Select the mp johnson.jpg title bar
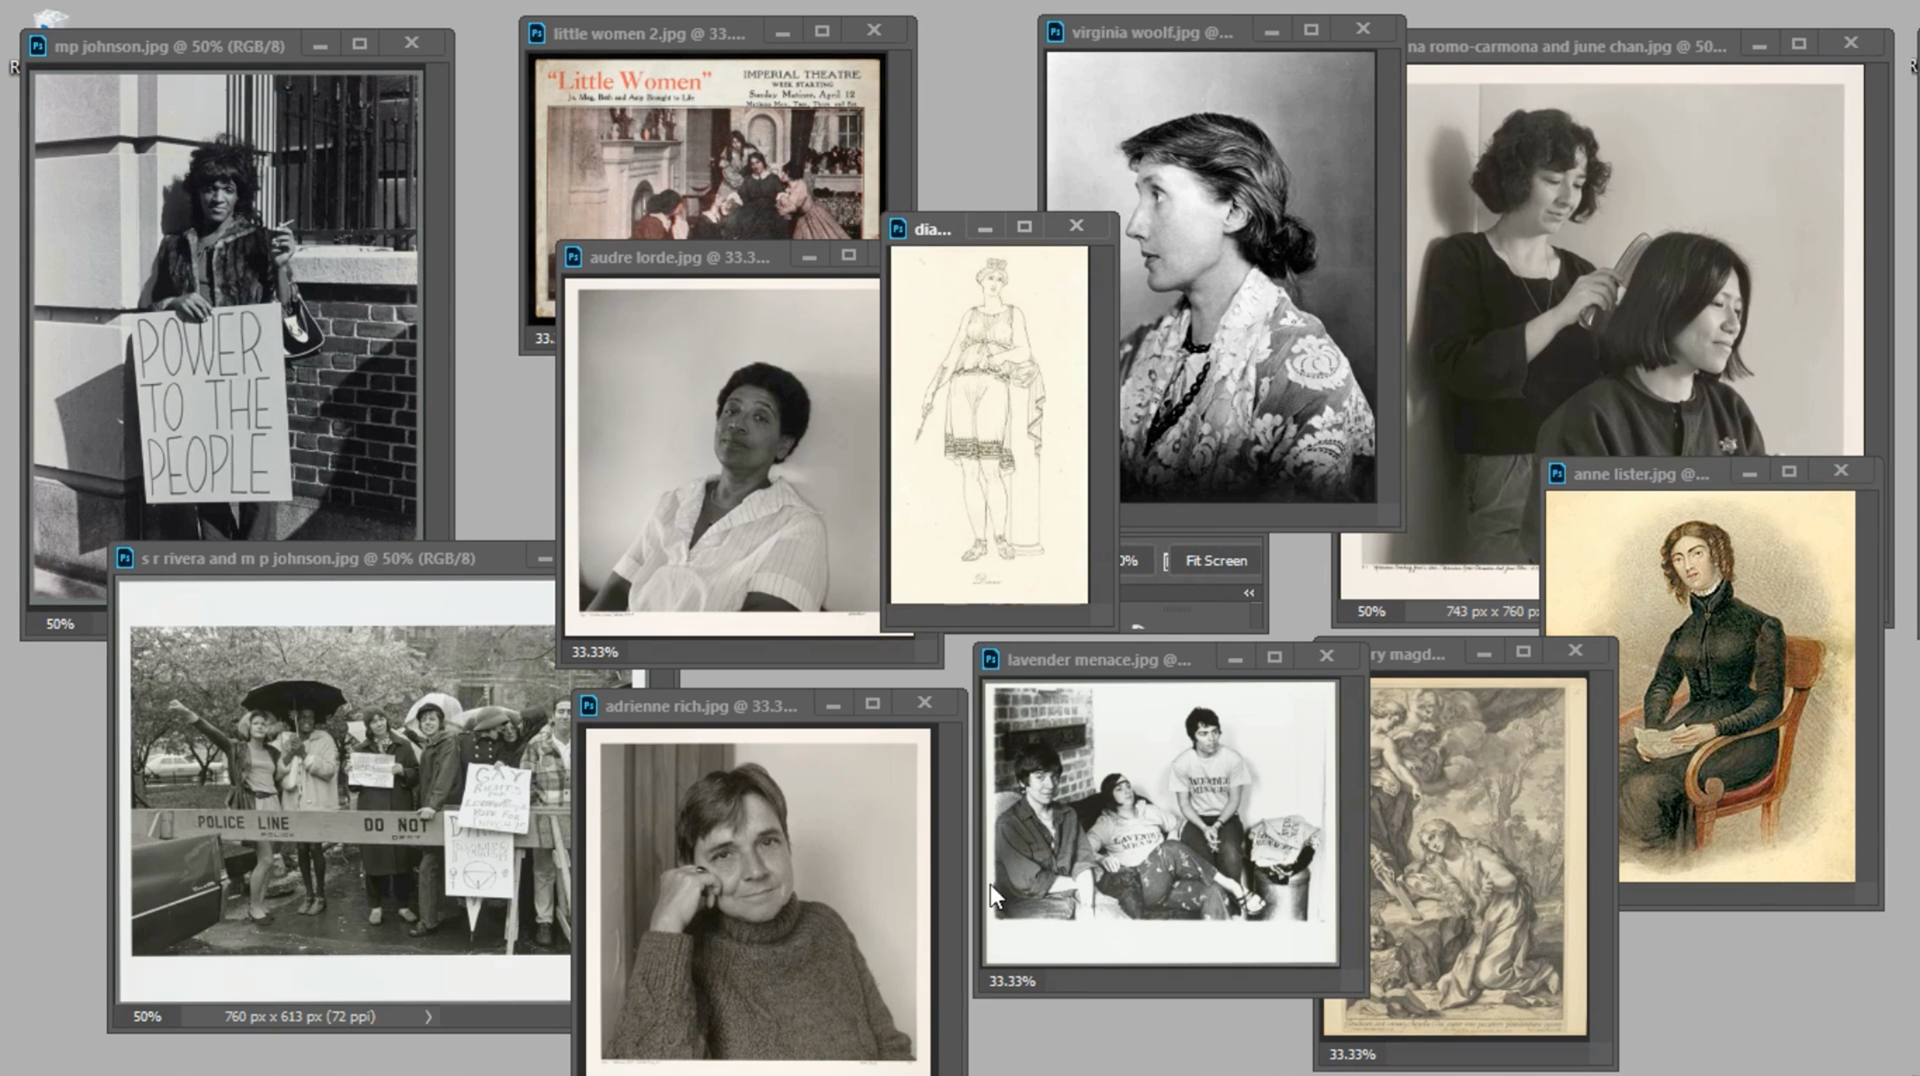The width and height of the screenshot is (1920, 1076). pyautogui.click(x=237, y=45)
